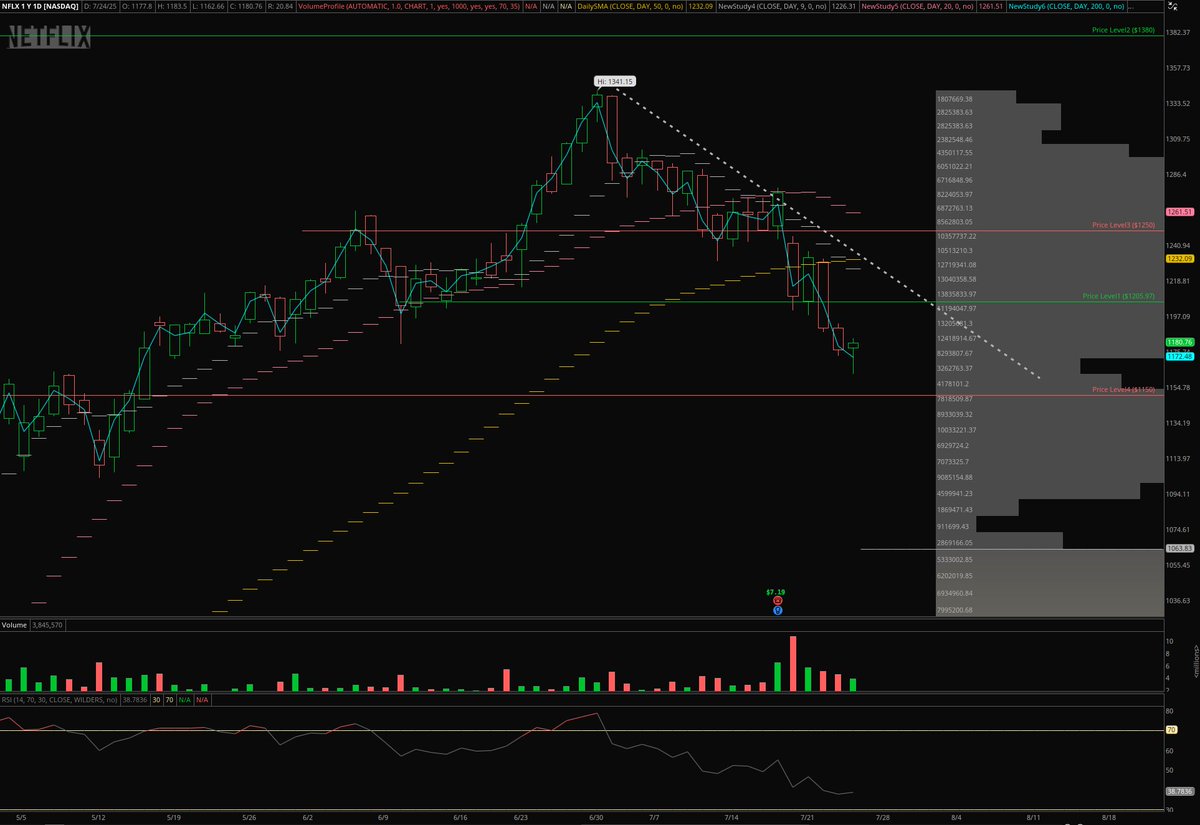Click the Price Level4 ($1150) line label

point(1124,389)
